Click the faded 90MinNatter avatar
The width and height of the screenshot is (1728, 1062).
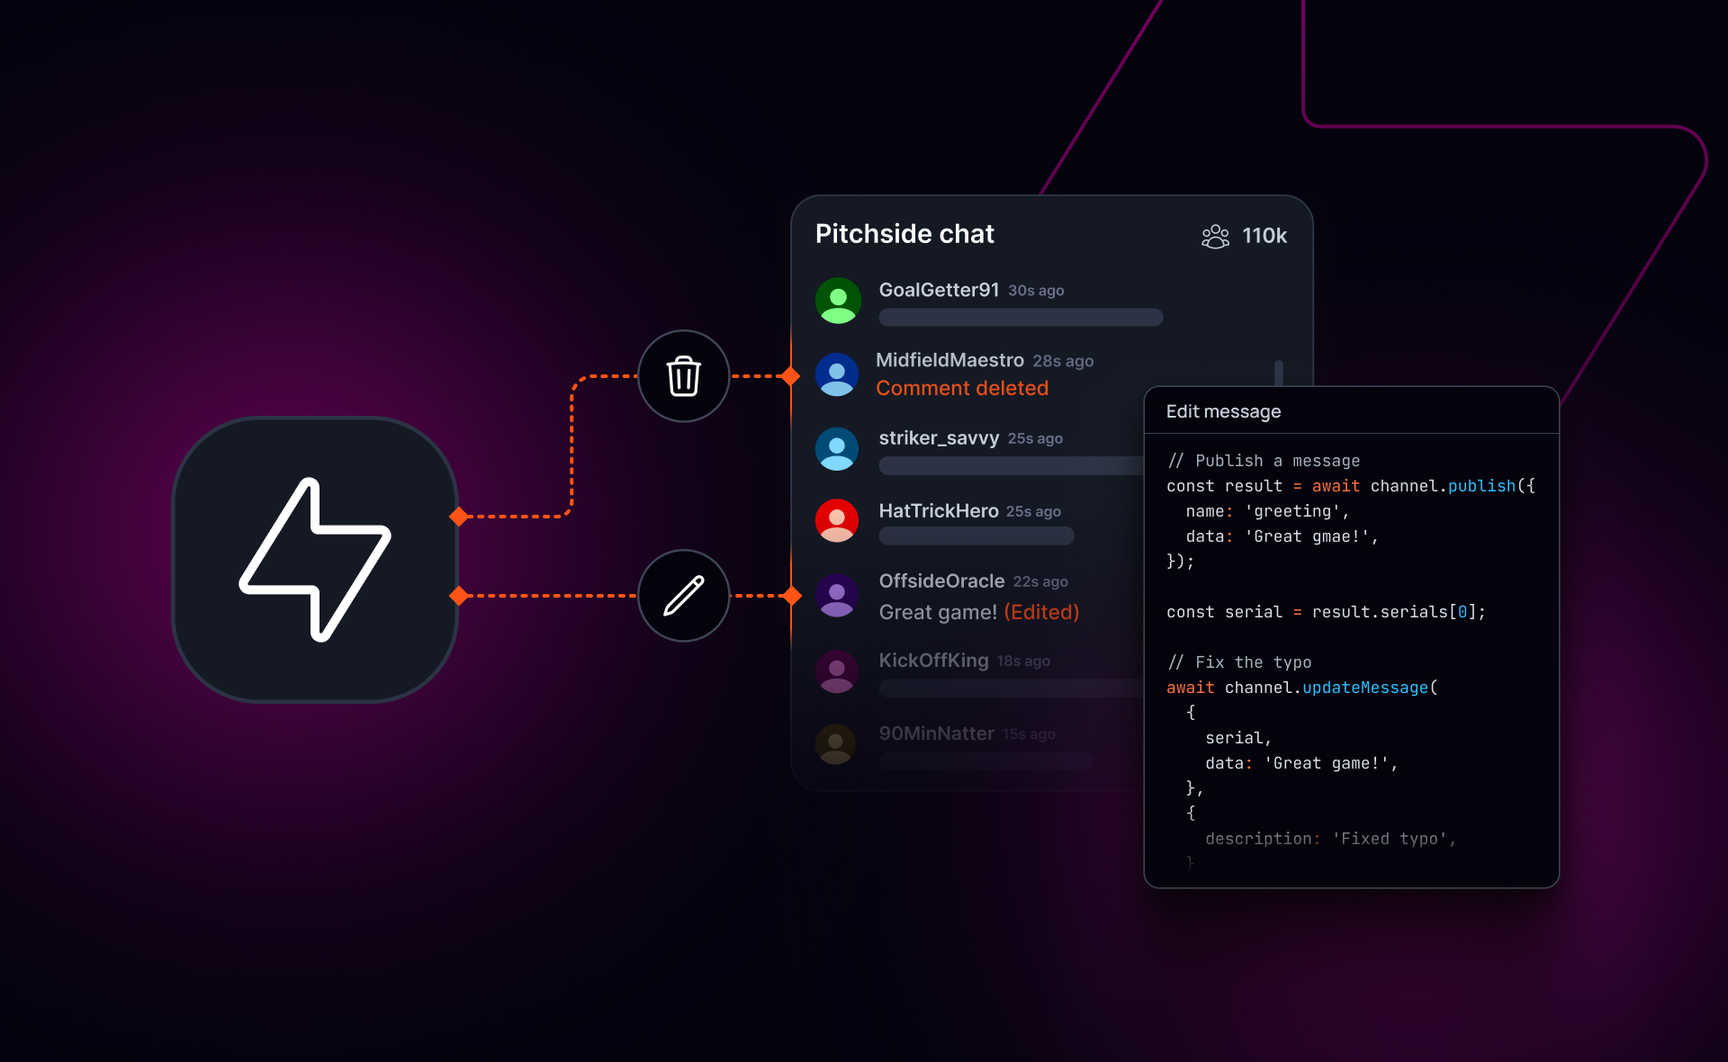(x=837, y=744)
